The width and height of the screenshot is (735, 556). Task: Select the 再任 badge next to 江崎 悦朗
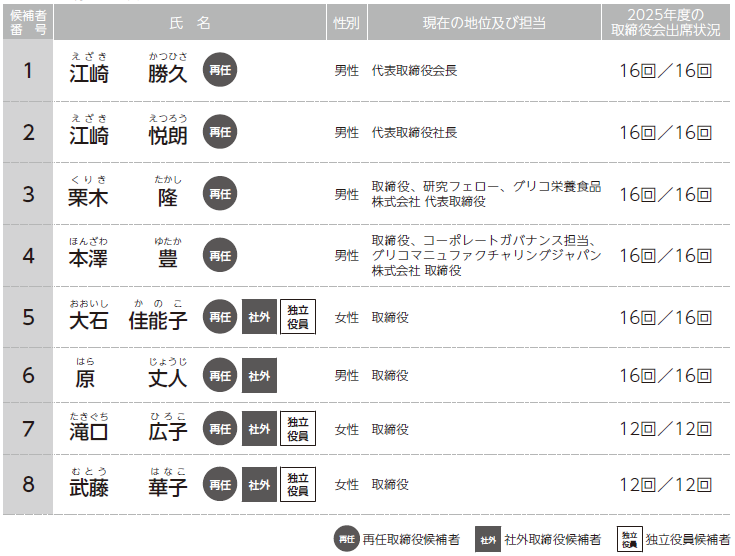(220, 132)
